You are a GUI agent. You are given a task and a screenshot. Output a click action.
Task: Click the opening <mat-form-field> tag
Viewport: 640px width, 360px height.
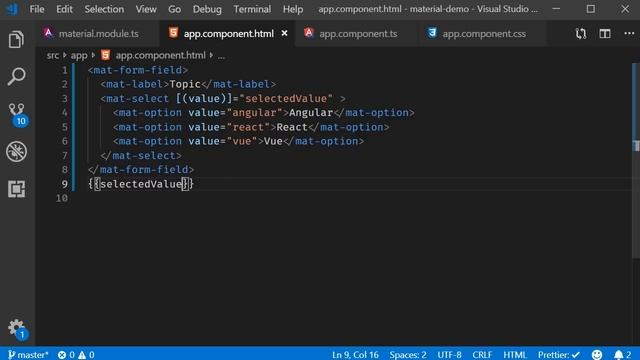point(138,70)
